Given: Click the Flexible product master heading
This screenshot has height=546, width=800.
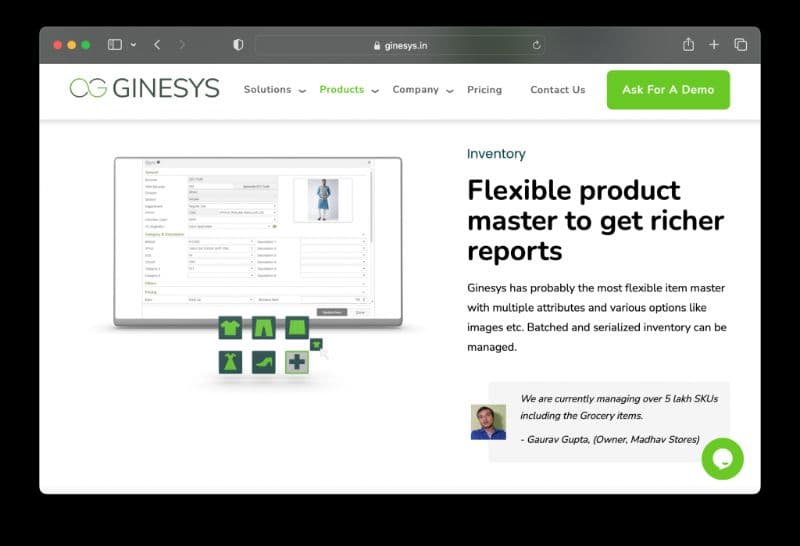Looking at the screenshot, I should (x=595, y=220).
